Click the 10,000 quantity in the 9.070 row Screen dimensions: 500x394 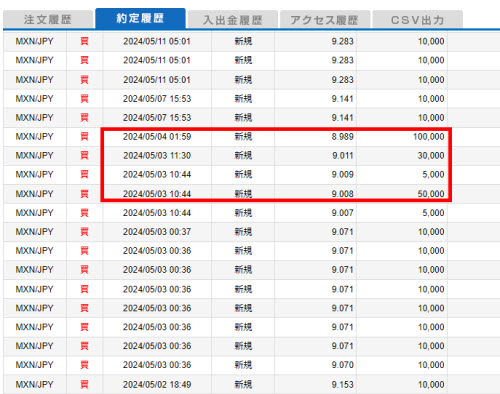431,365
